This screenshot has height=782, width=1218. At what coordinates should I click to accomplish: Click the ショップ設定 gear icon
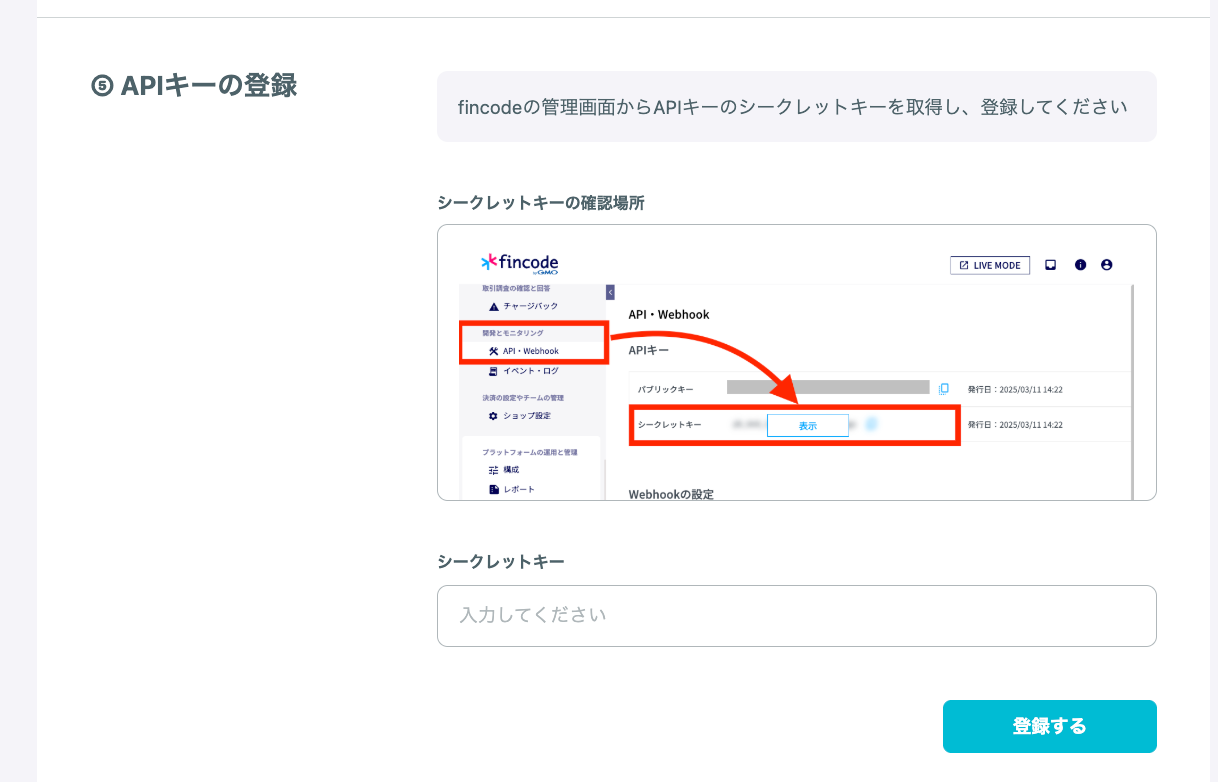[x=493, y=416]
